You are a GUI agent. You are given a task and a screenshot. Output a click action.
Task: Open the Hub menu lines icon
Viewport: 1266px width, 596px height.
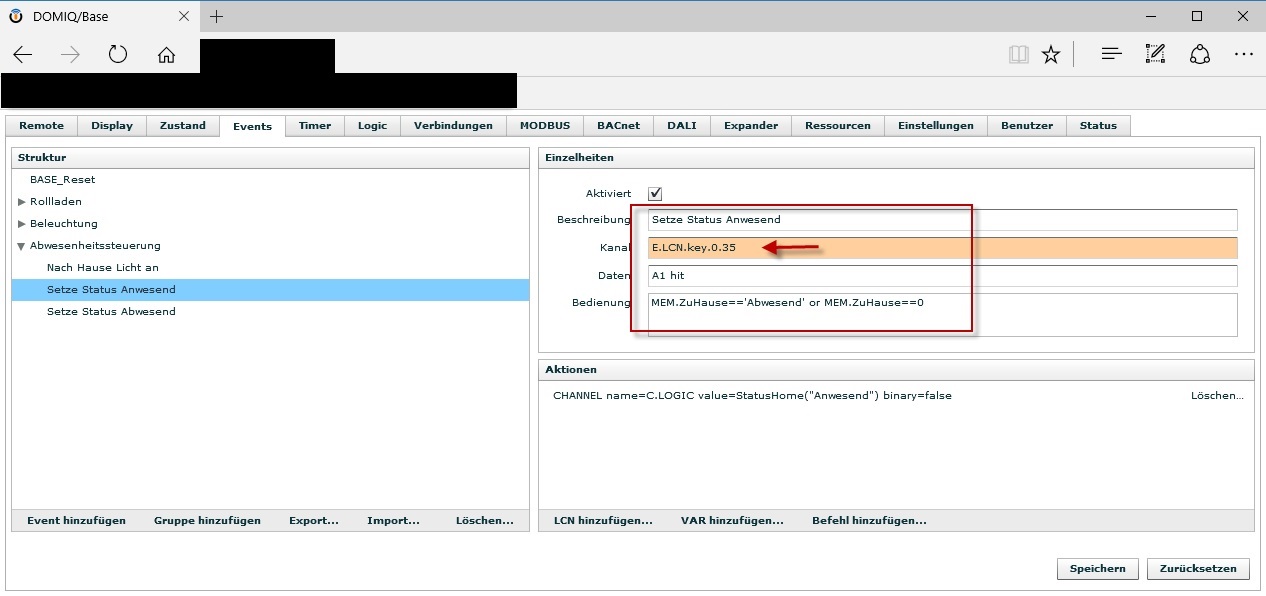[x=1111, y=55]
